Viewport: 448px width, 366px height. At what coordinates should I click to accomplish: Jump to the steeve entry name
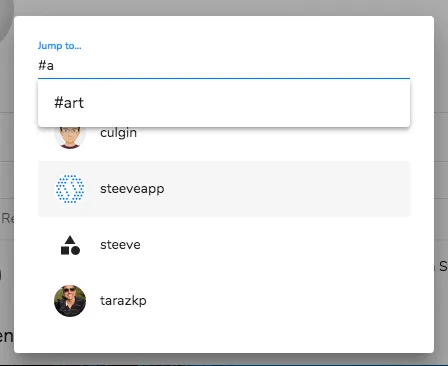point(120,245)
